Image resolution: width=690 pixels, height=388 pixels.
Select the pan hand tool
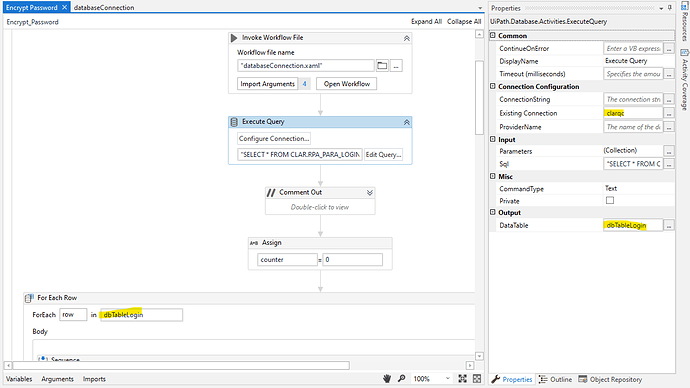(x=387, y=378)
